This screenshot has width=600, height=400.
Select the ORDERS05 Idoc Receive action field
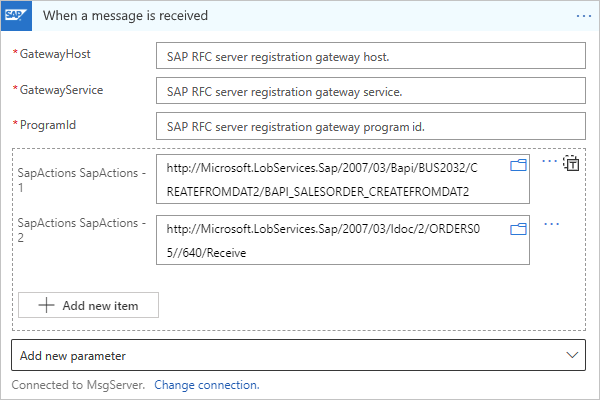coord(335,241)
